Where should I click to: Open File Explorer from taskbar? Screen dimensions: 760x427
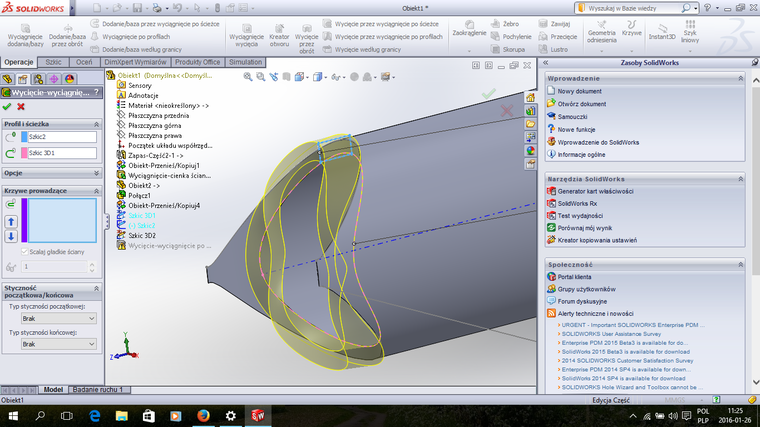tap(121, 416)
